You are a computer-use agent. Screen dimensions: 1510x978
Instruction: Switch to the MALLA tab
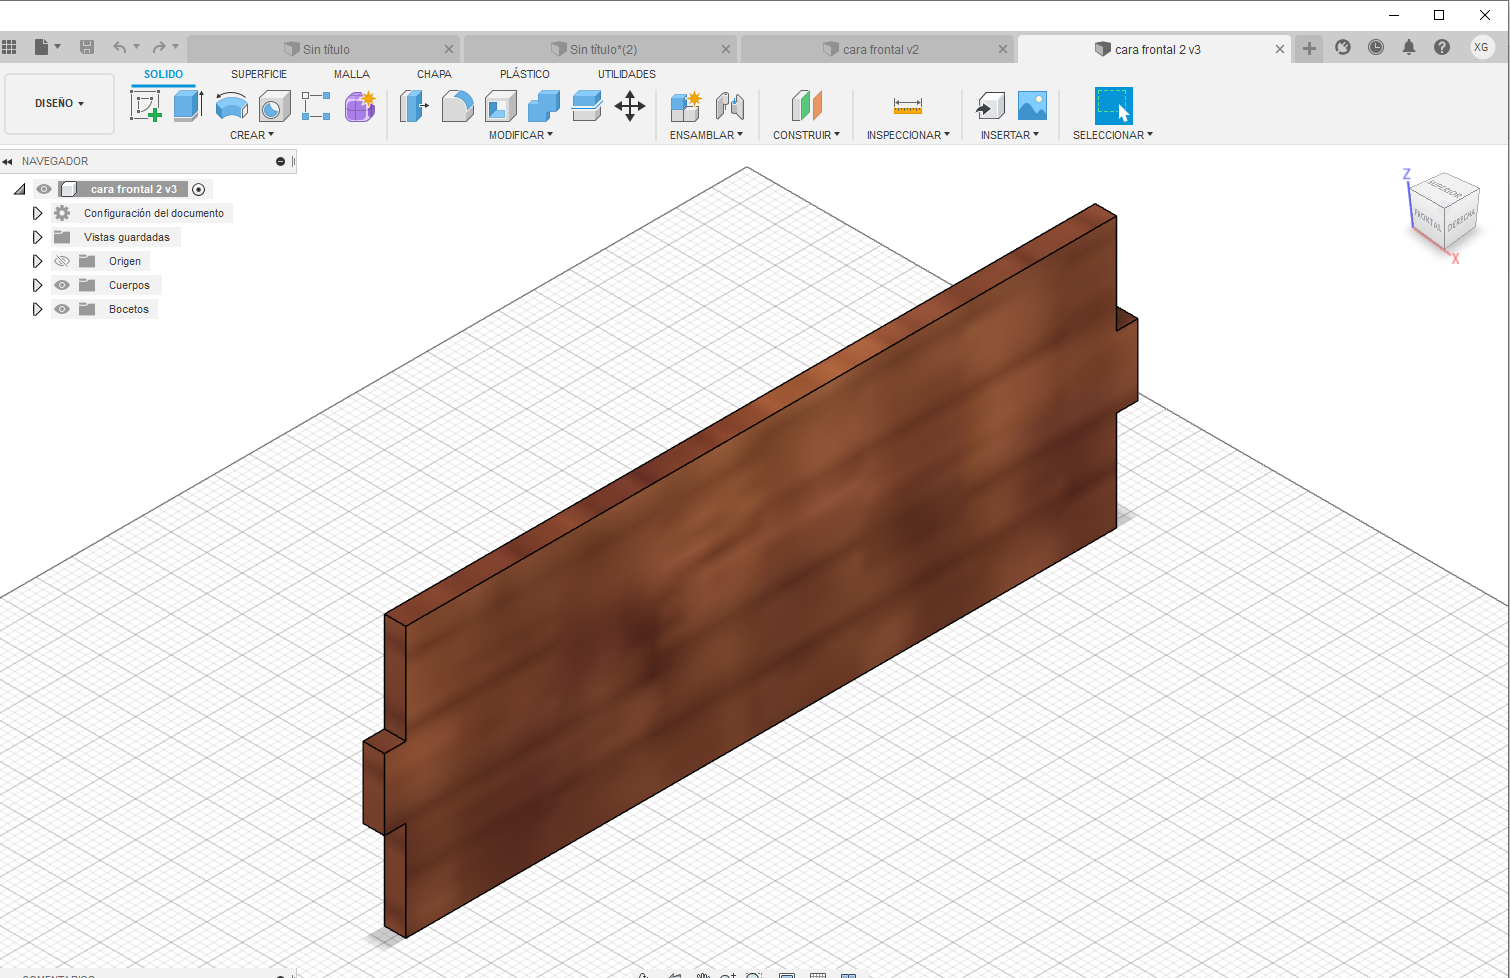point(352,74)
